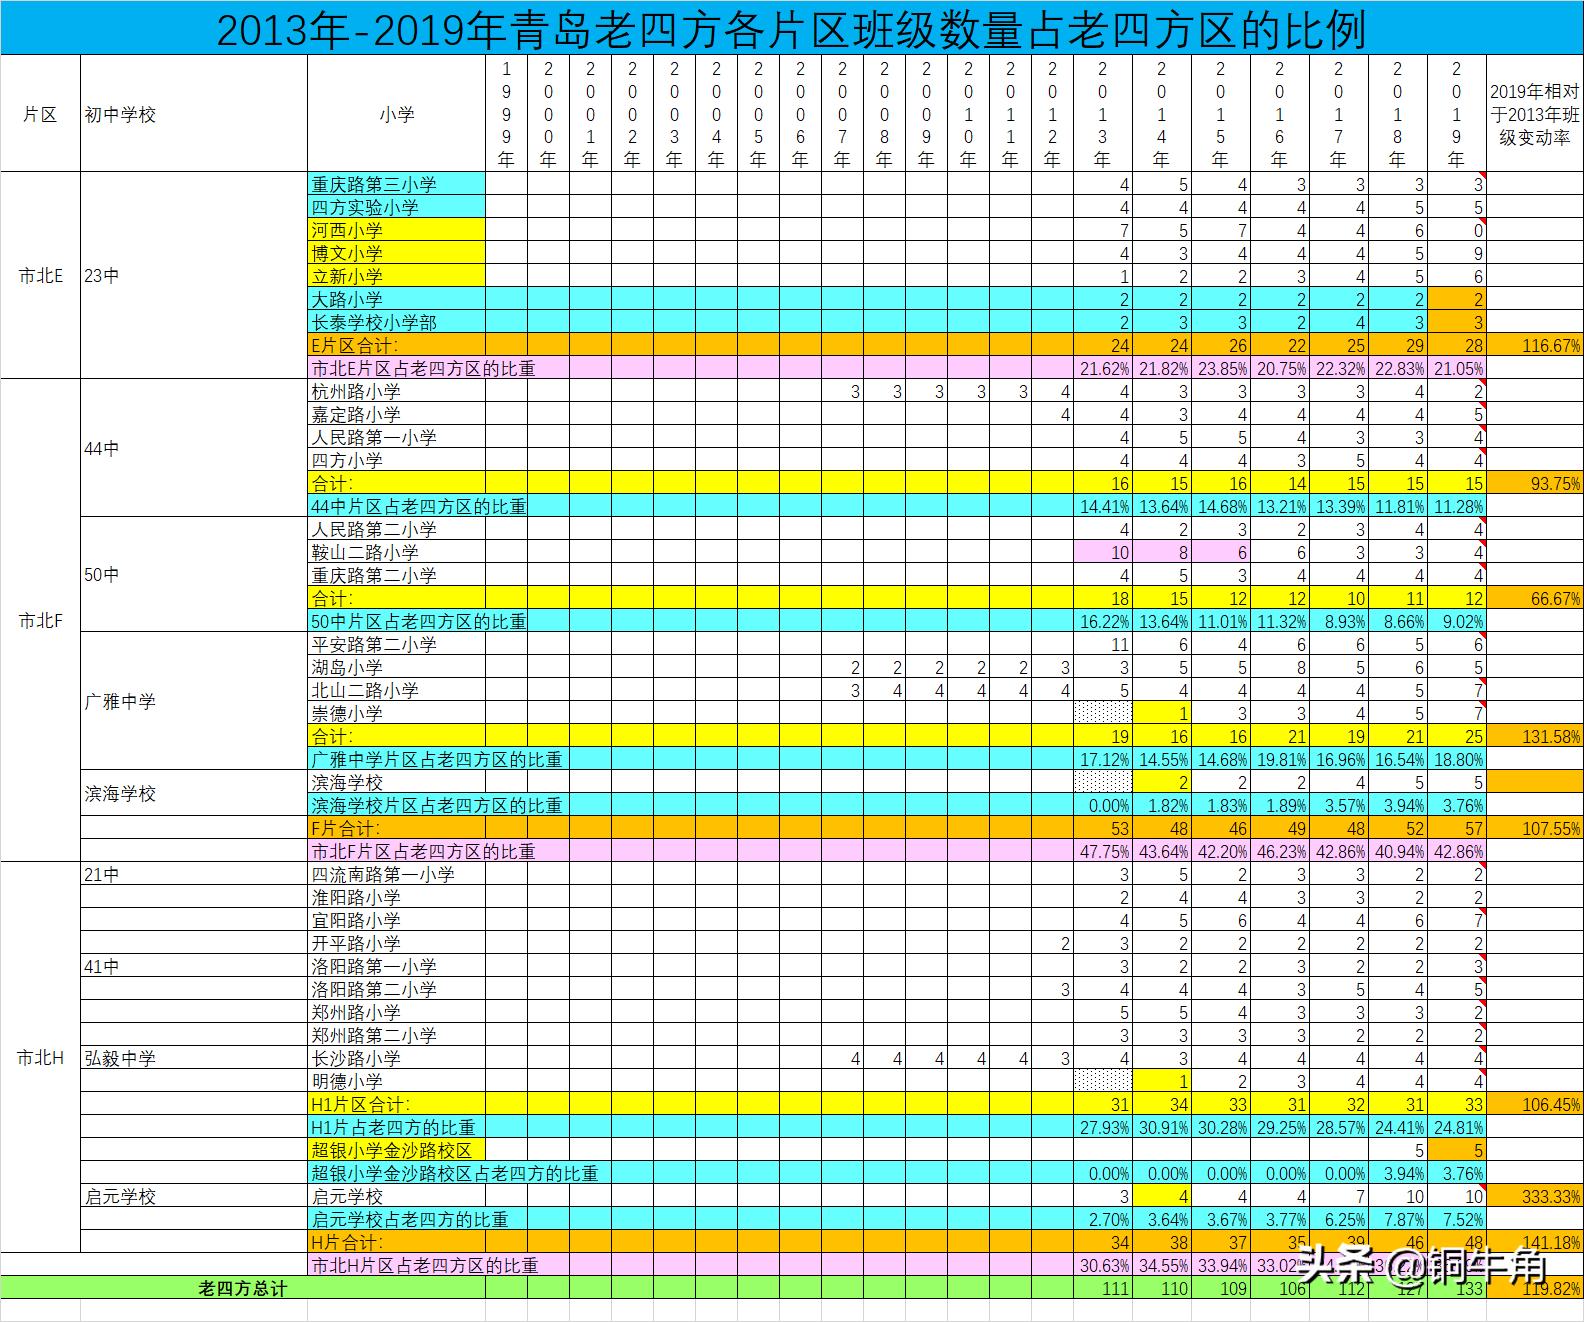Select the "50中" middle school cell
Image resolution: width=1584 pixels, height=1322 pixels.
point(194,574)
